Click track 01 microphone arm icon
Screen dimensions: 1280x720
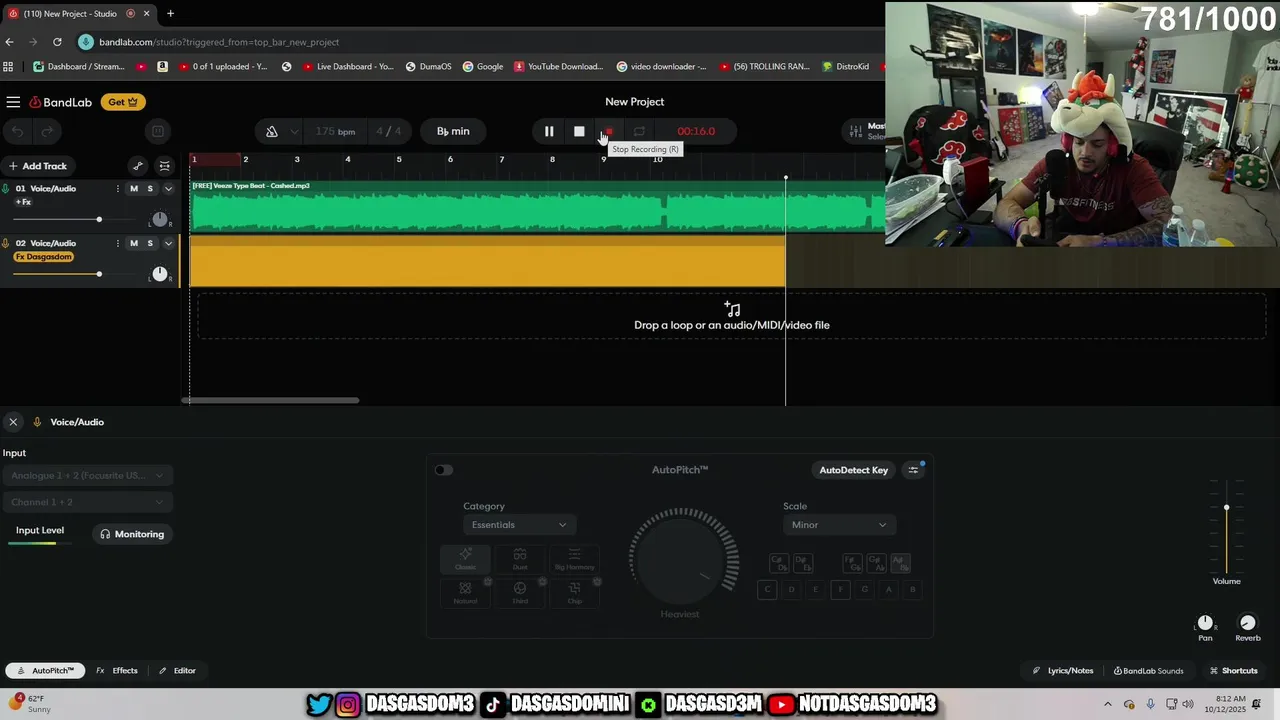tap(6, 189)
